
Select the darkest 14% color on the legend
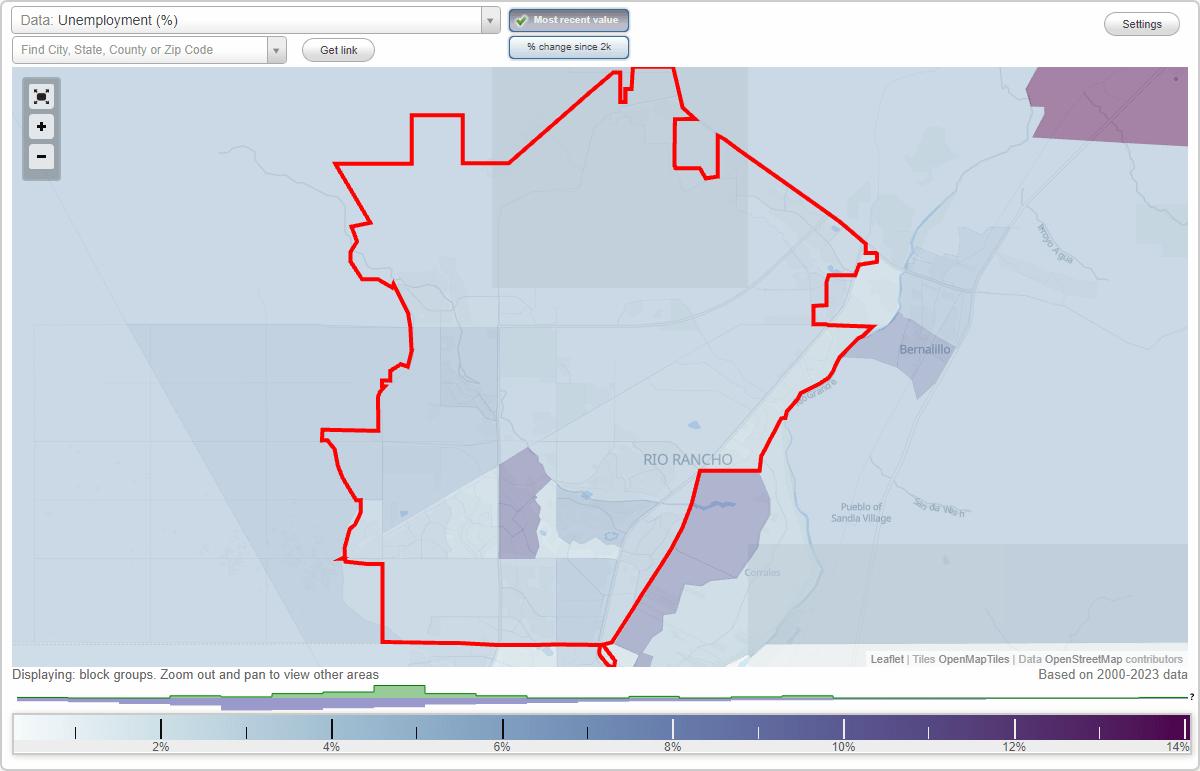point(1180,722)
